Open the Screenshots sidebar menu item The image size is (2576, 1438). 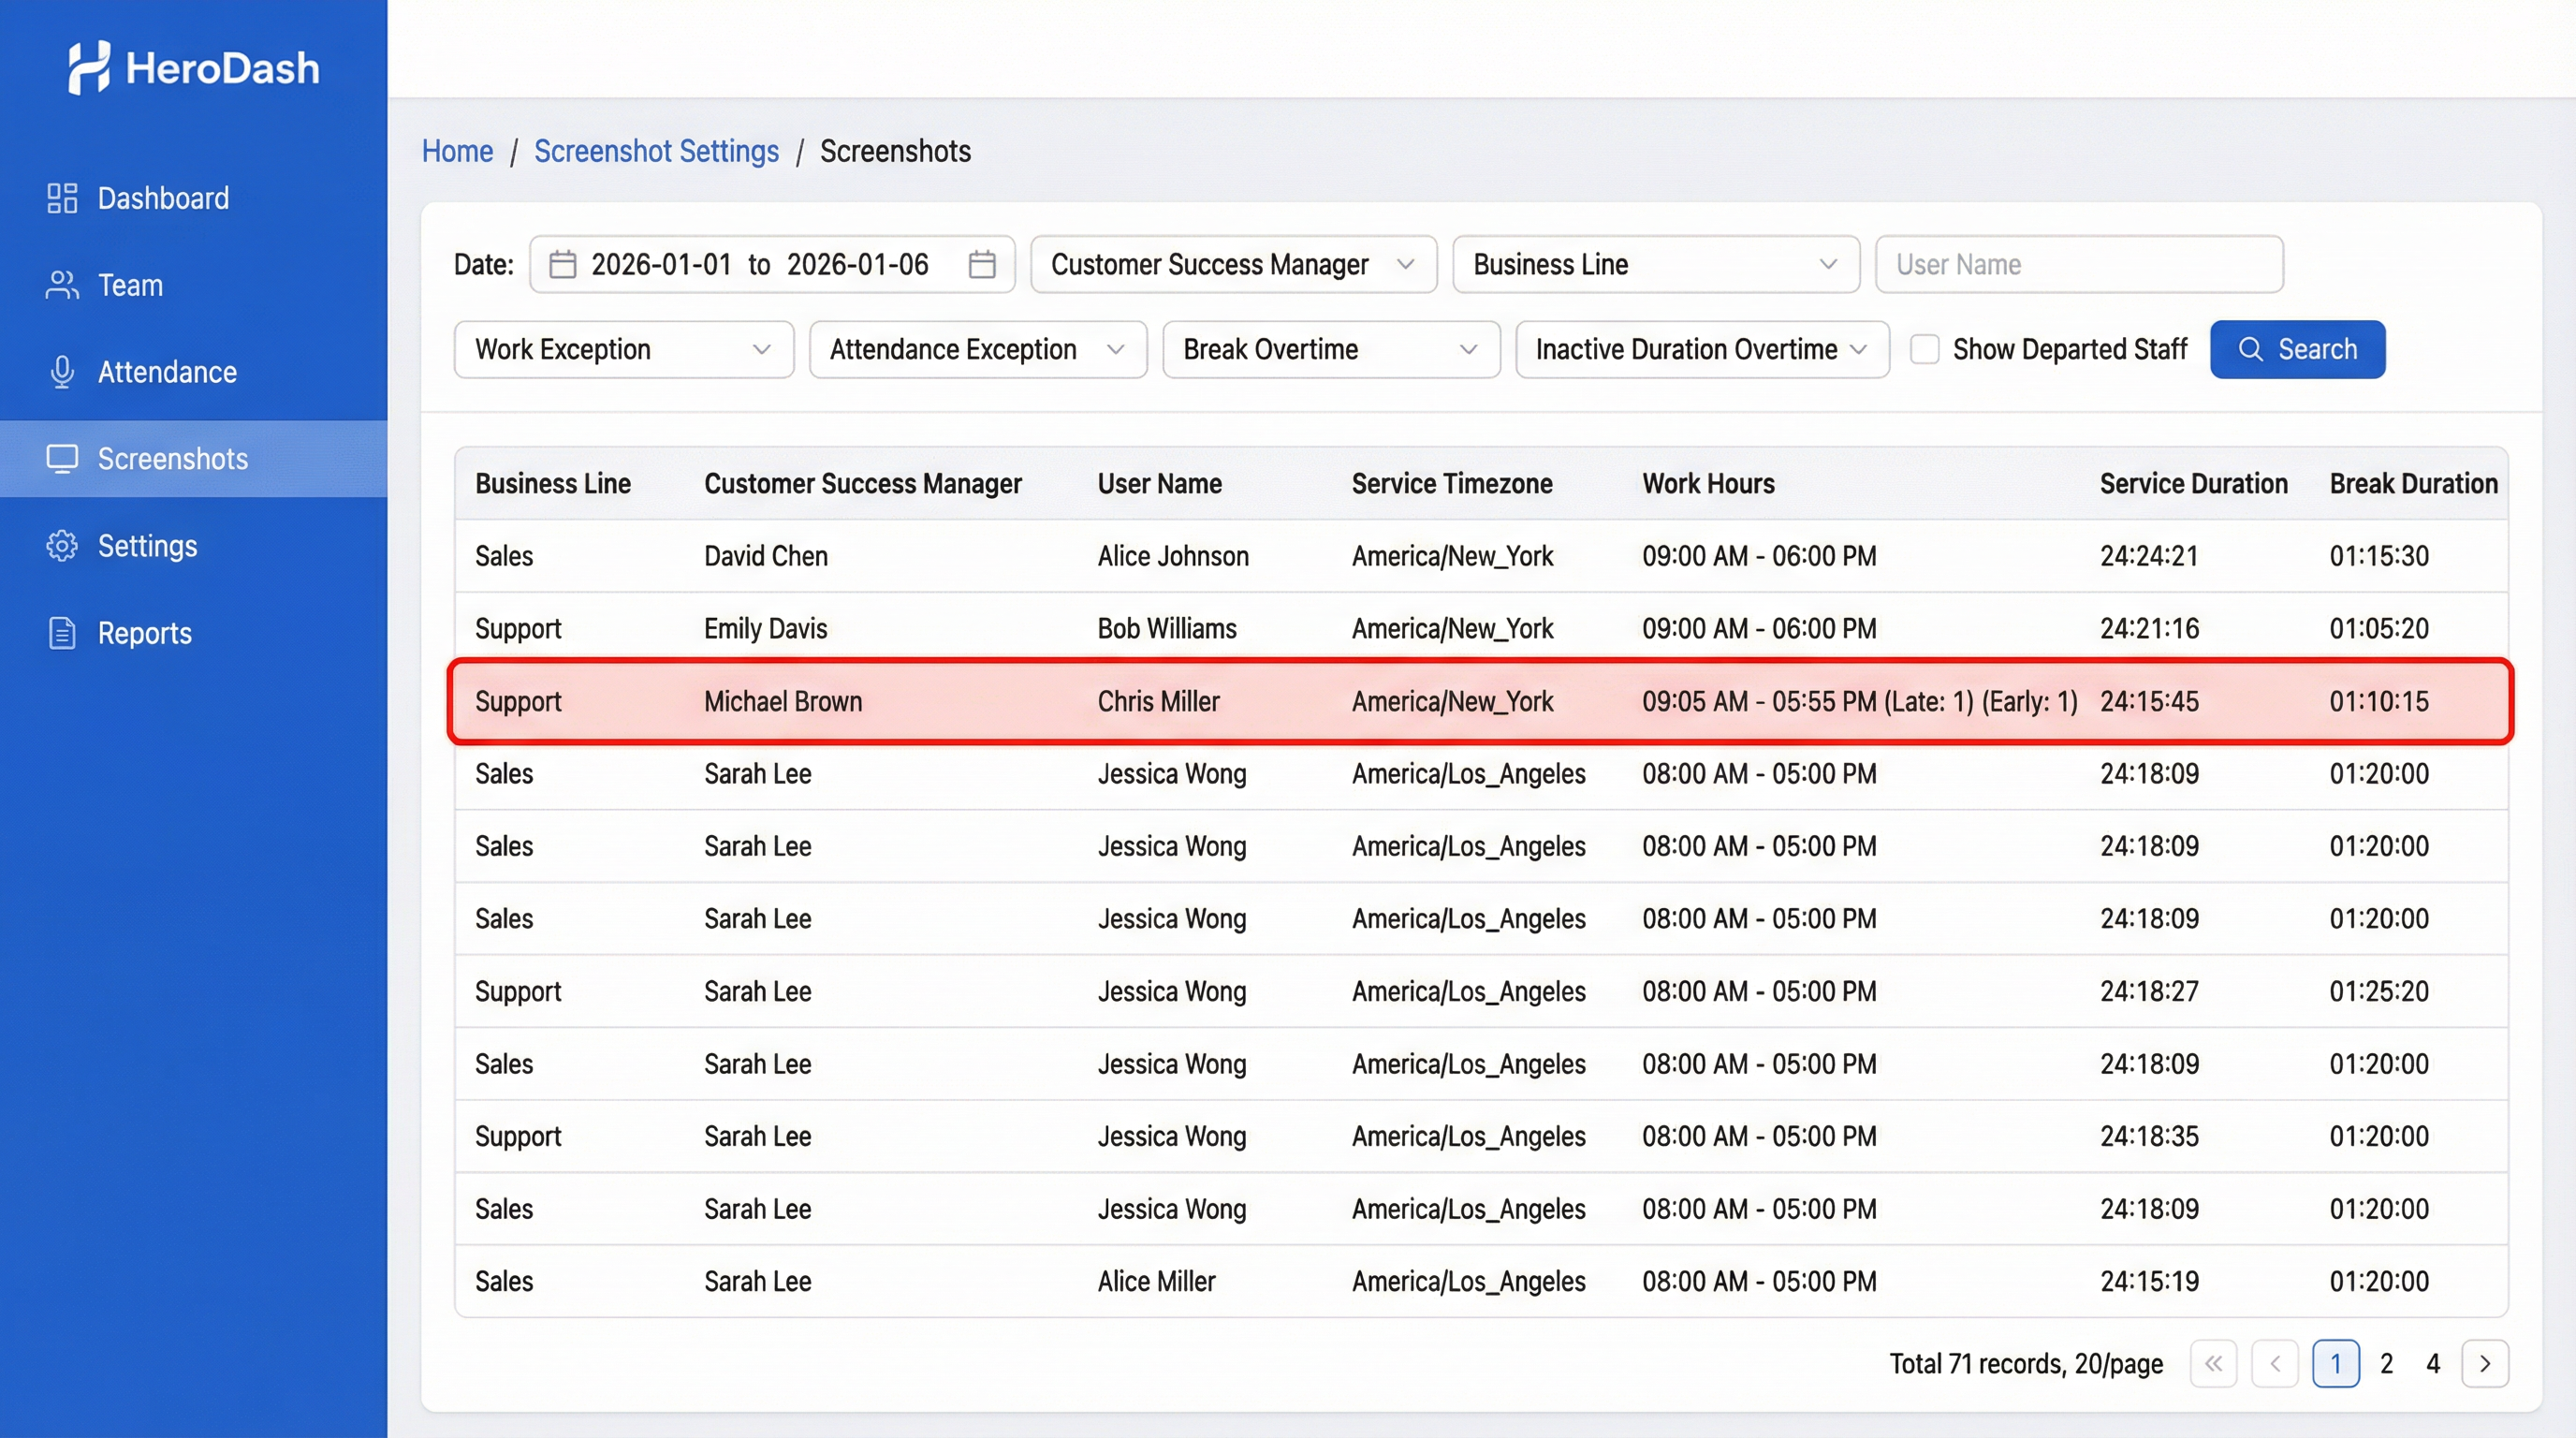point(172,459)
